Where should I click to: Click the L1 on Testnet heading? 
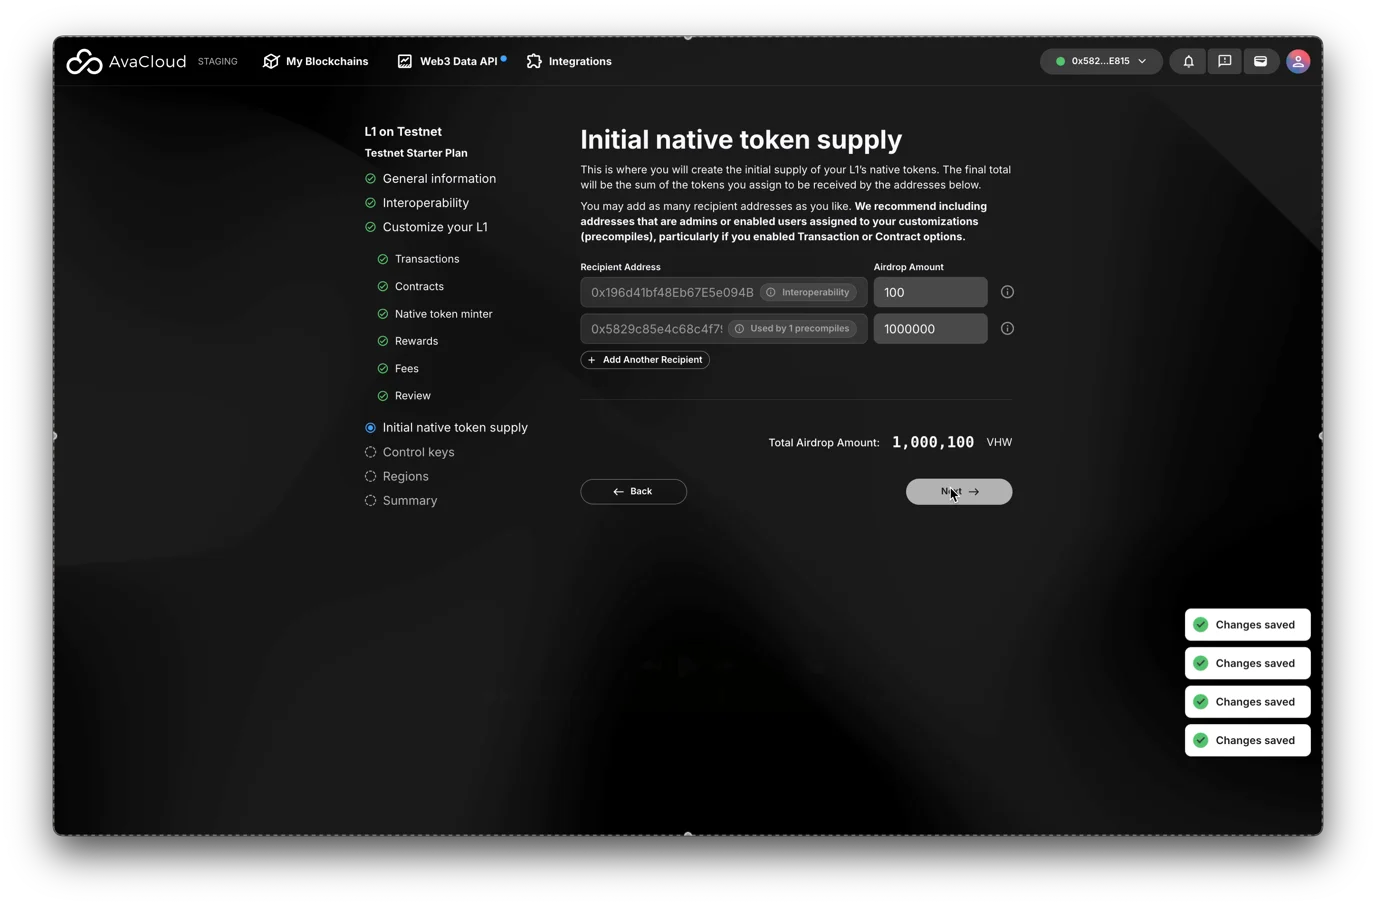[403, 131]
